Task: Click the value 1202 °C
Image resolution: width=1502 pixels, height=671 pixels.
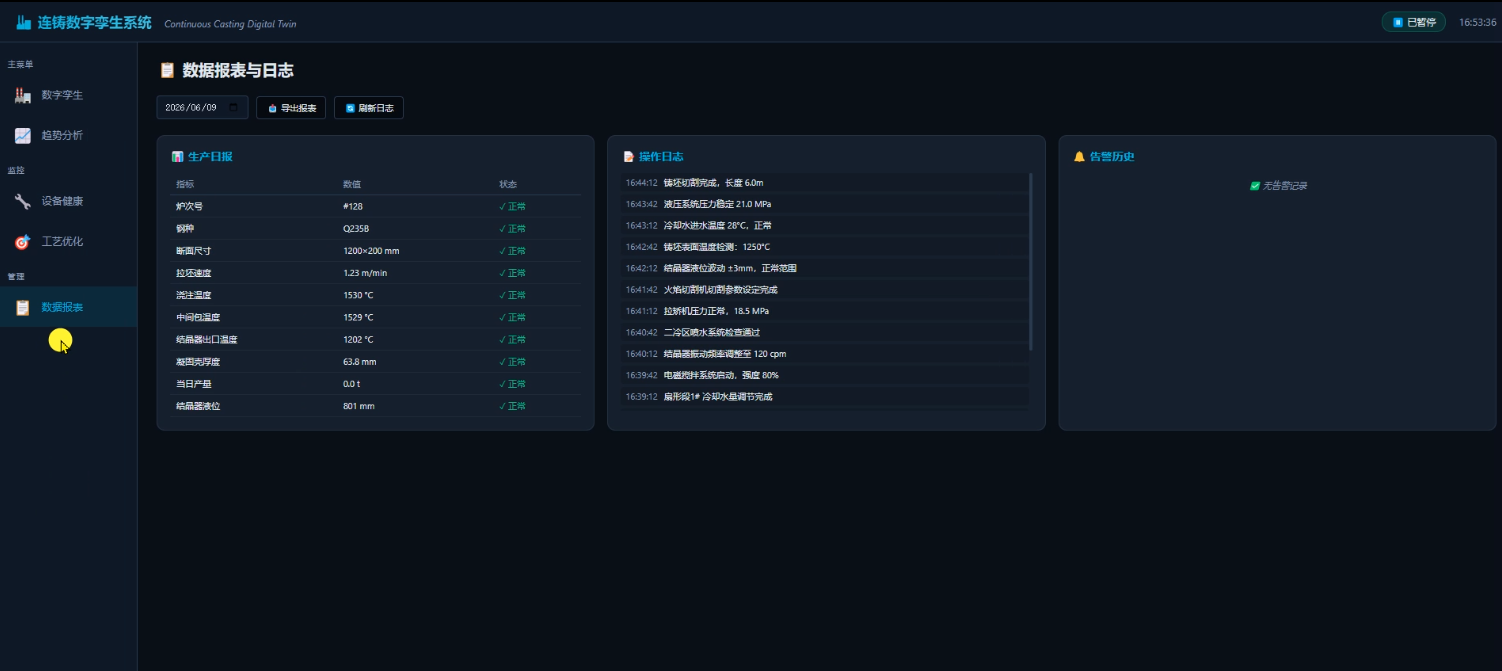Action: tap(358, 339)
